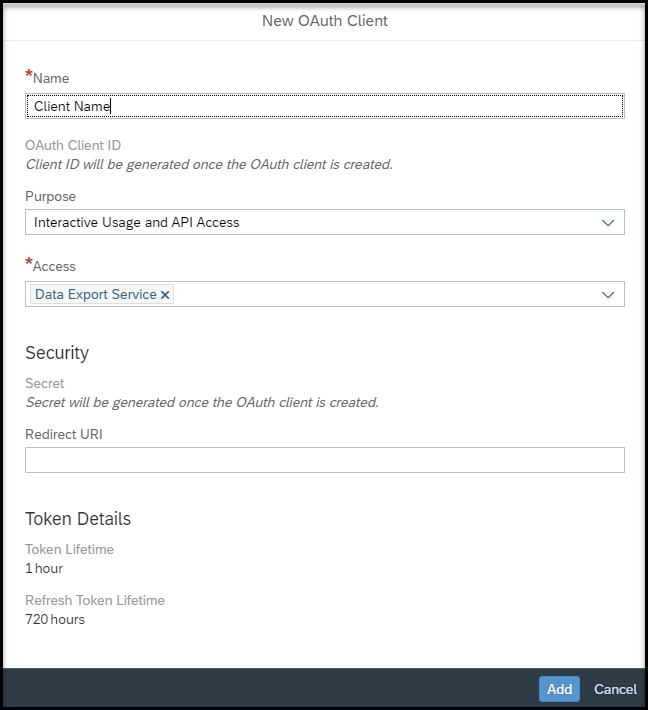Click the New OAuth Client dialog title
648x710 pixels.
[x=325, y=21]
